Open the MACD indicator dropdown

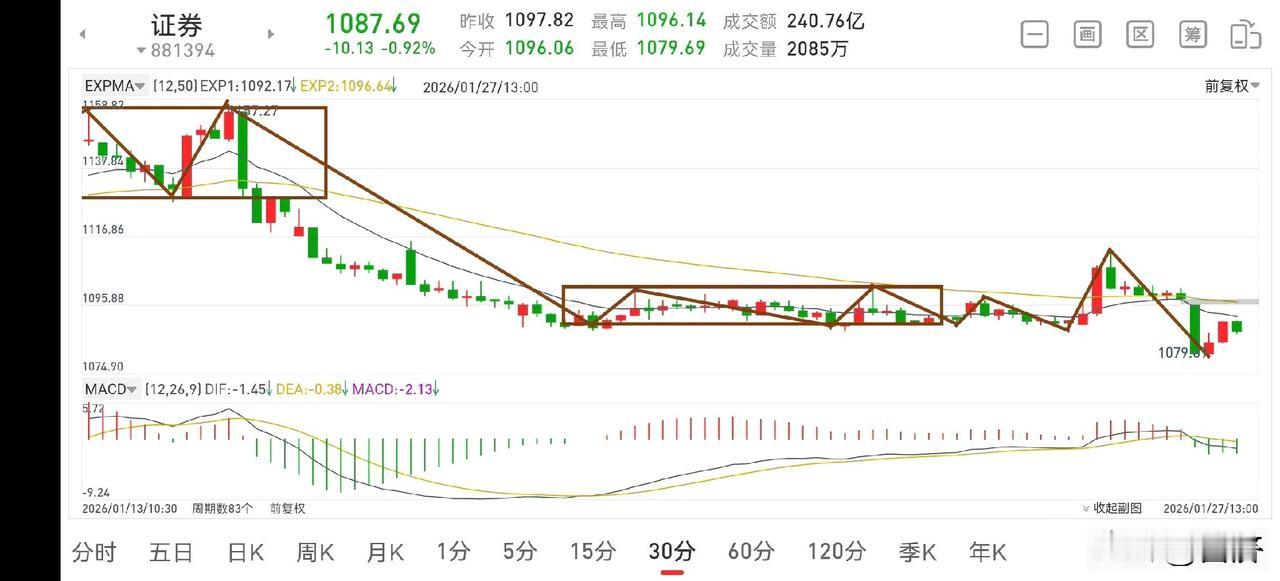coord(111,388)
